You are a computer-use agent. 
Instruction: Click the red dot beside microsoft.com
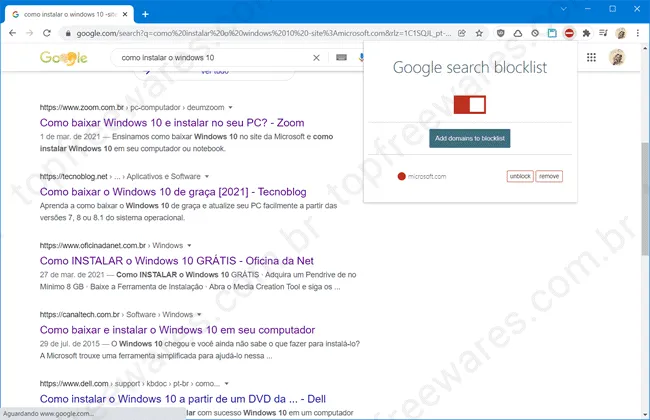(401, 176)
